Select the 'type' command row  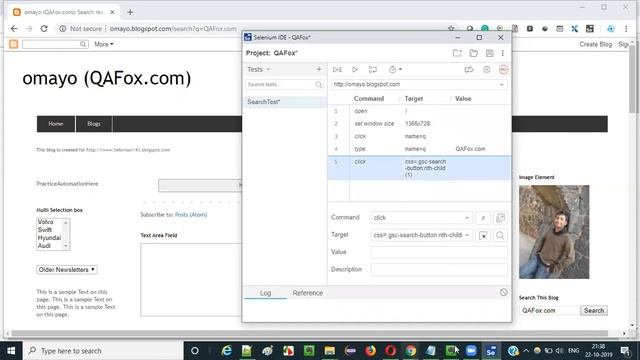(x=419, y=149)
